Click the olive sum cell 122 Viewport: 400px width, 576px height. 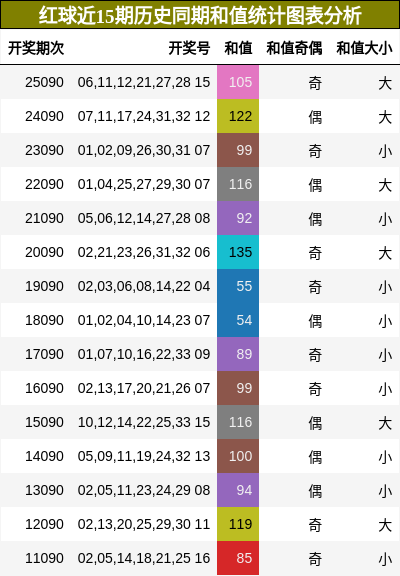238,116
